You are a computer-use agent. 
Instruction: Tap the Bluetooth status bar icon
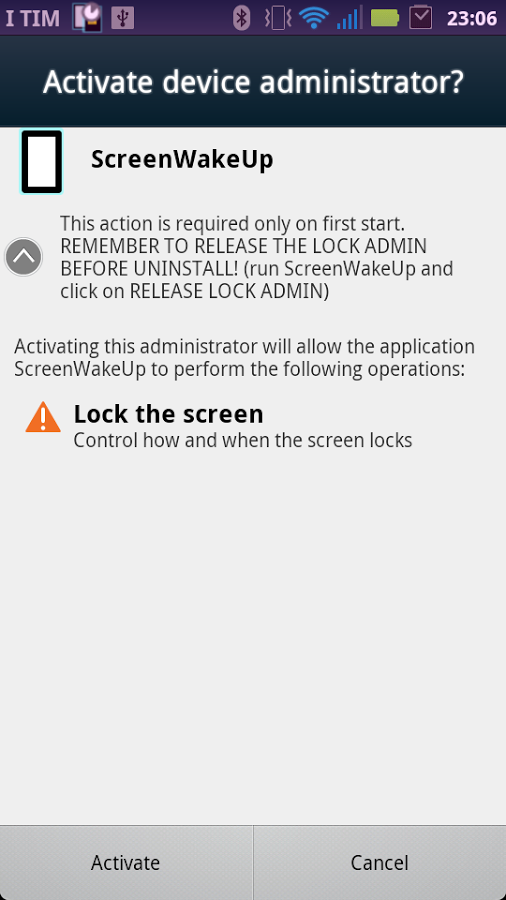click(242, 18)
